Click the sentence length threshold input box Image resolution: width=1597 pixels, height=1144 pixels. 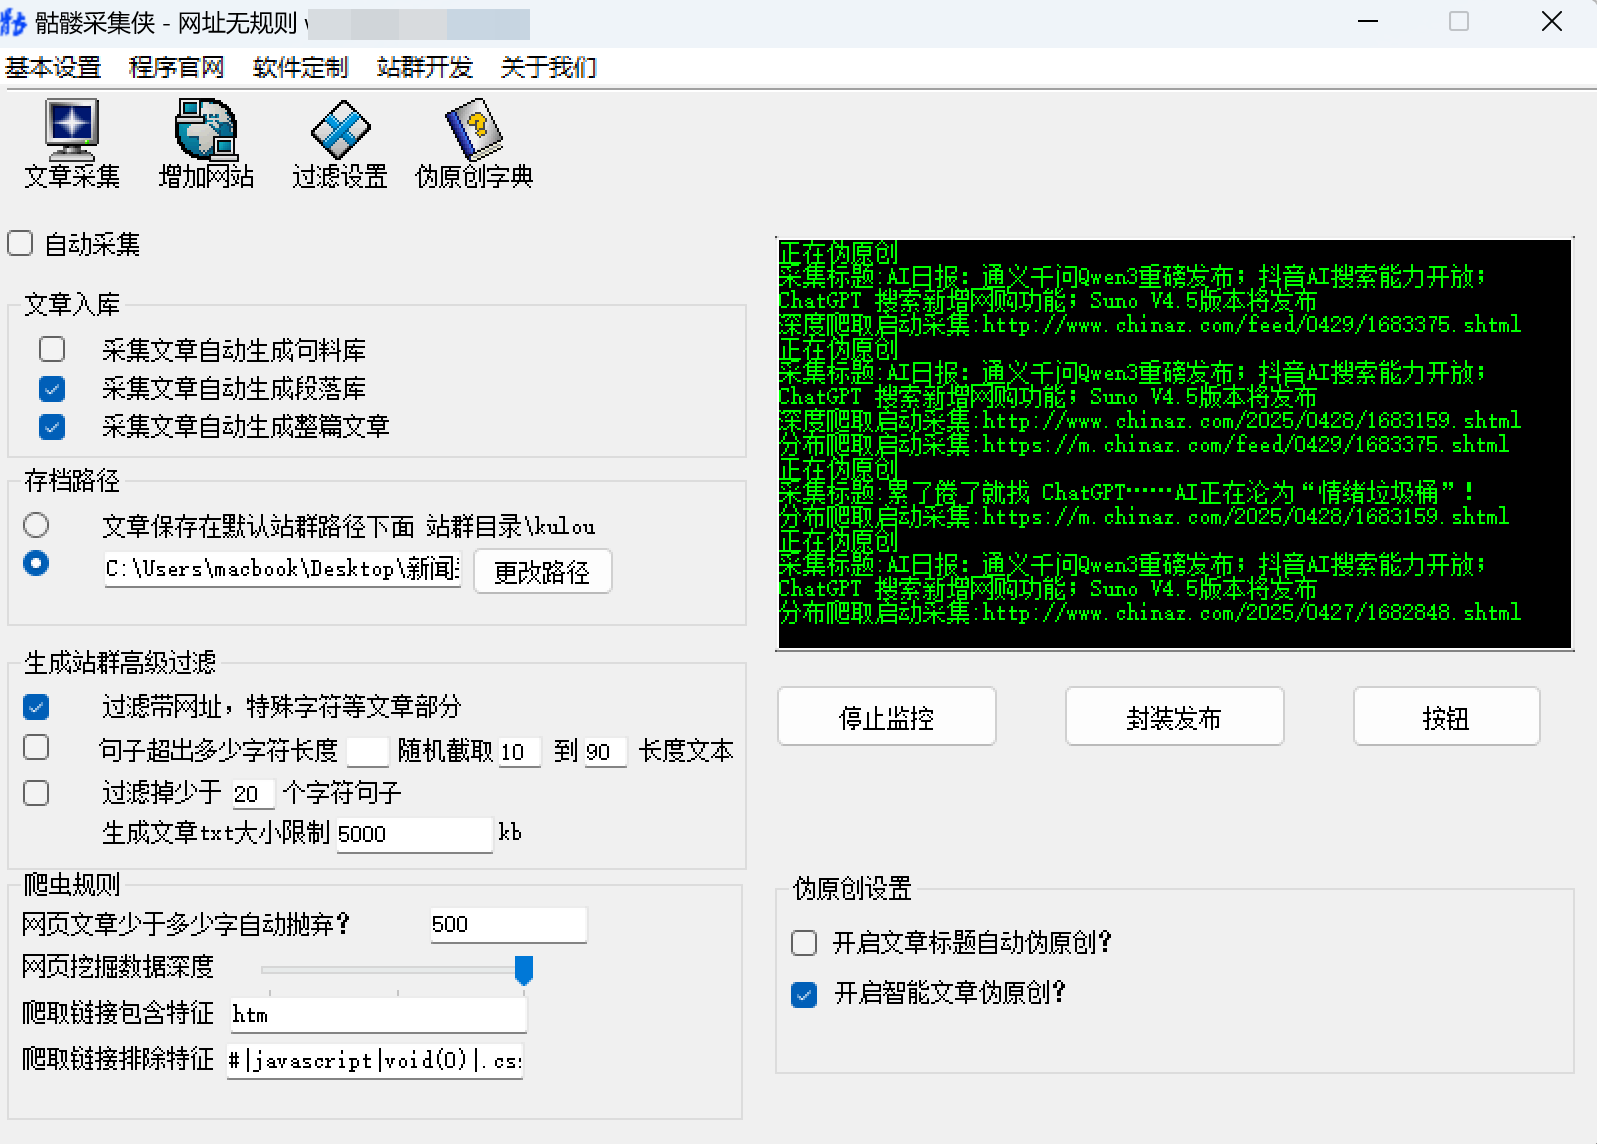[367, 751]
